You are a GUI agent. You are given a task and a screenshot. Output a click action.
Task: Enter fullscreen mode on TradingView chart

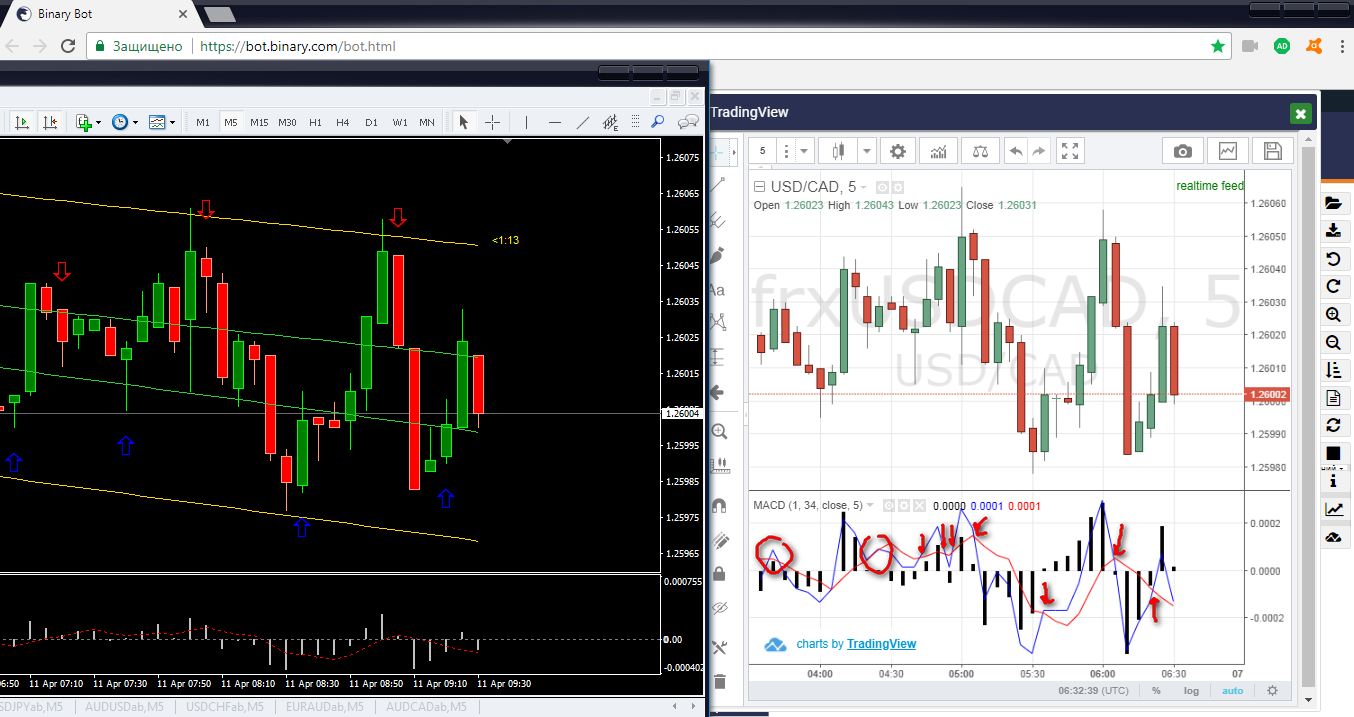[1070, 151]
